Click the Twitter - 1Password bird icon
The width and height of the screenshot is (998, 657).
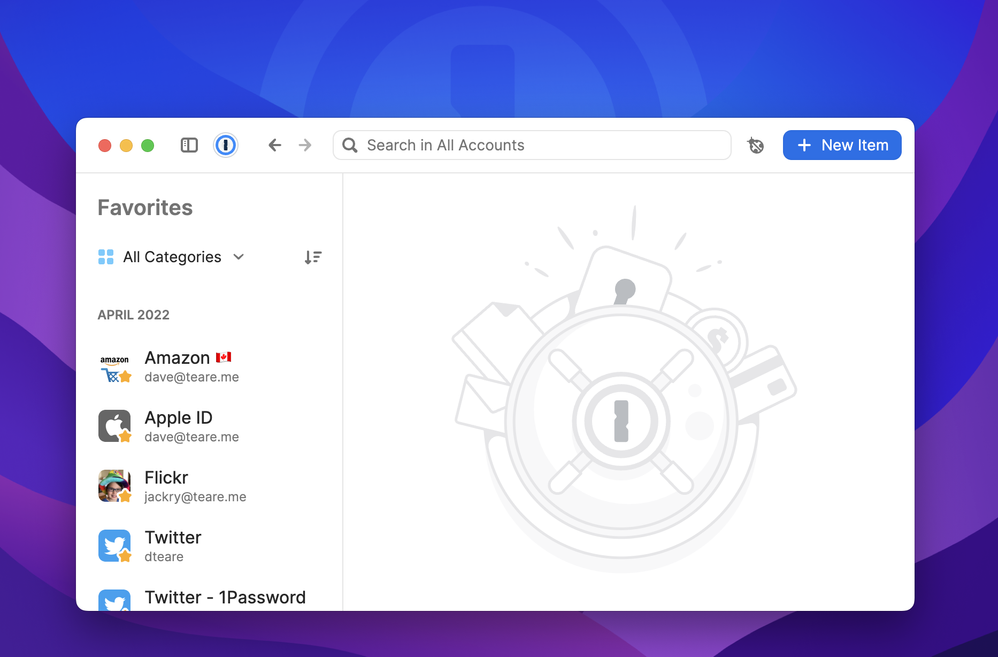pyautogui.click(x=115, y=600)
